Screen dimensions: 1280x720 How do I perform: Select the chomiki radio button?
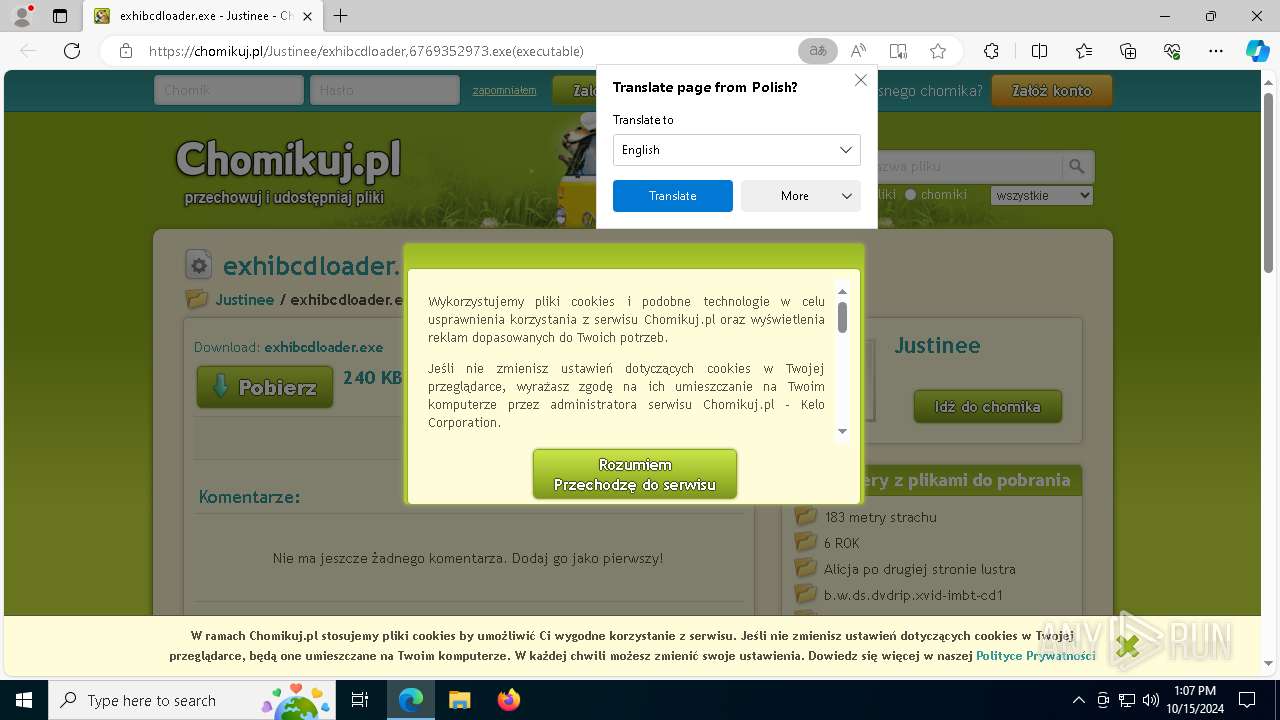(x=910, y=195)
